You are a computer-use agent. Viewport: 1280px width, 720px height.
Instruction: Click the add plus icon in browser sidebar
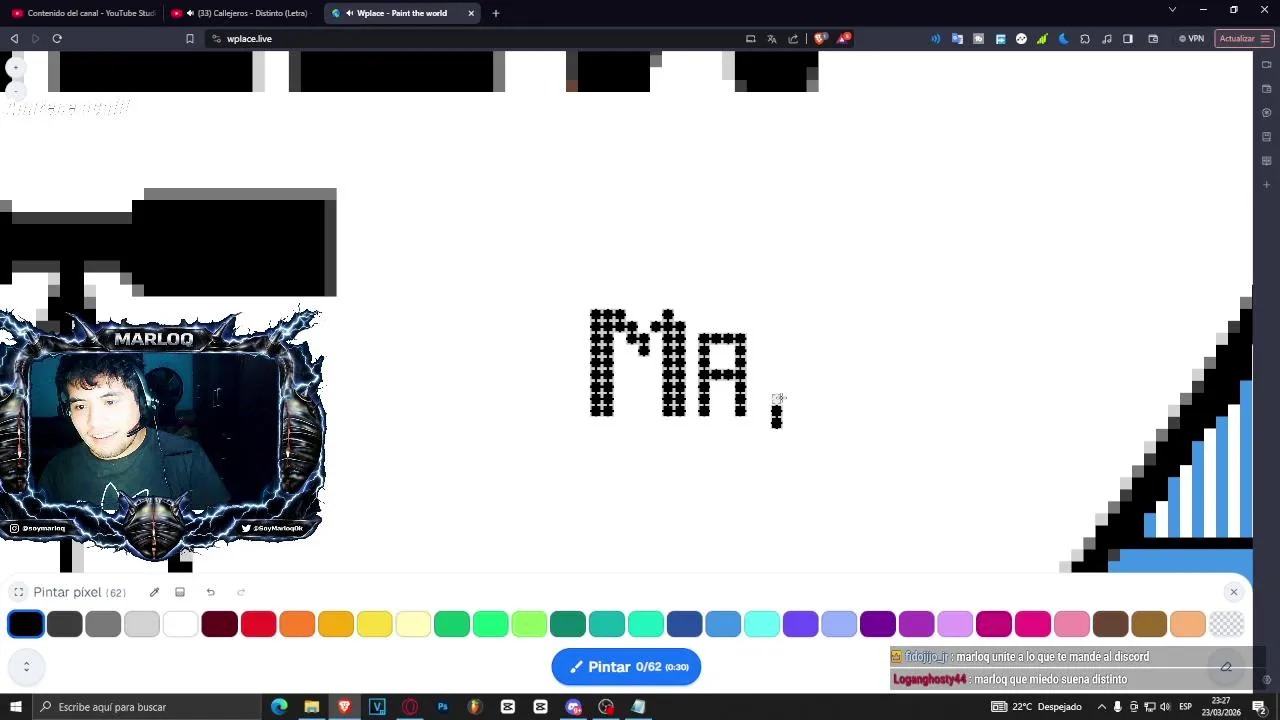click(x=1266, y=185)
